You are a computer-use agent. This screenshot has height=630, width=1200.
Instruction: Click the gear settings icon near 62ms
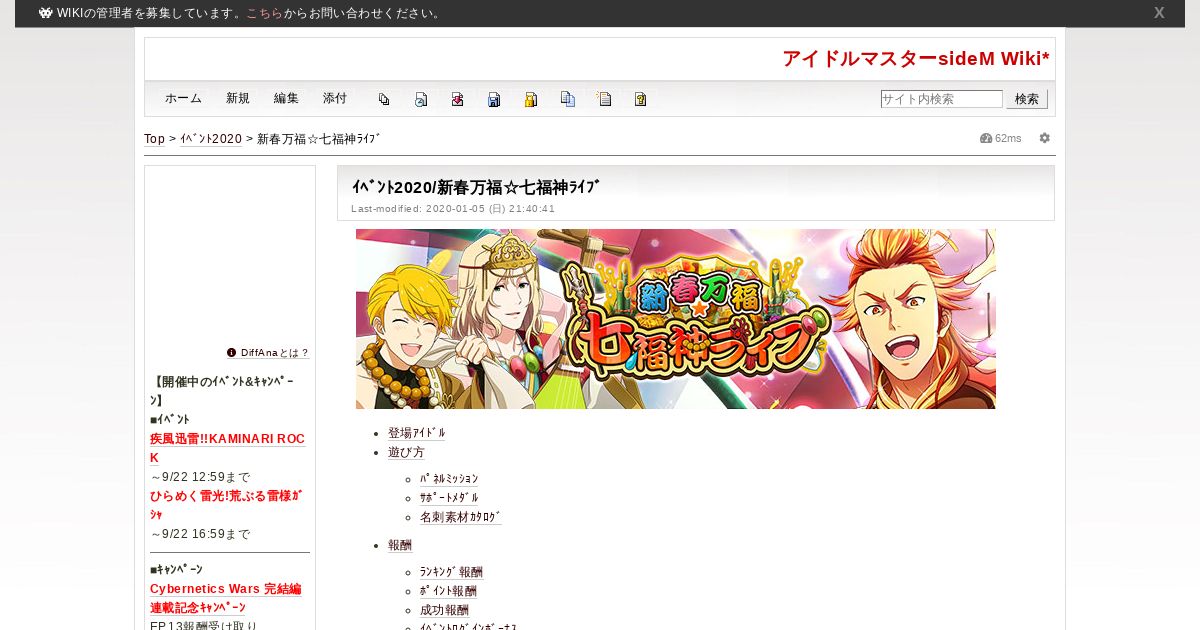tap(1045, 138)
